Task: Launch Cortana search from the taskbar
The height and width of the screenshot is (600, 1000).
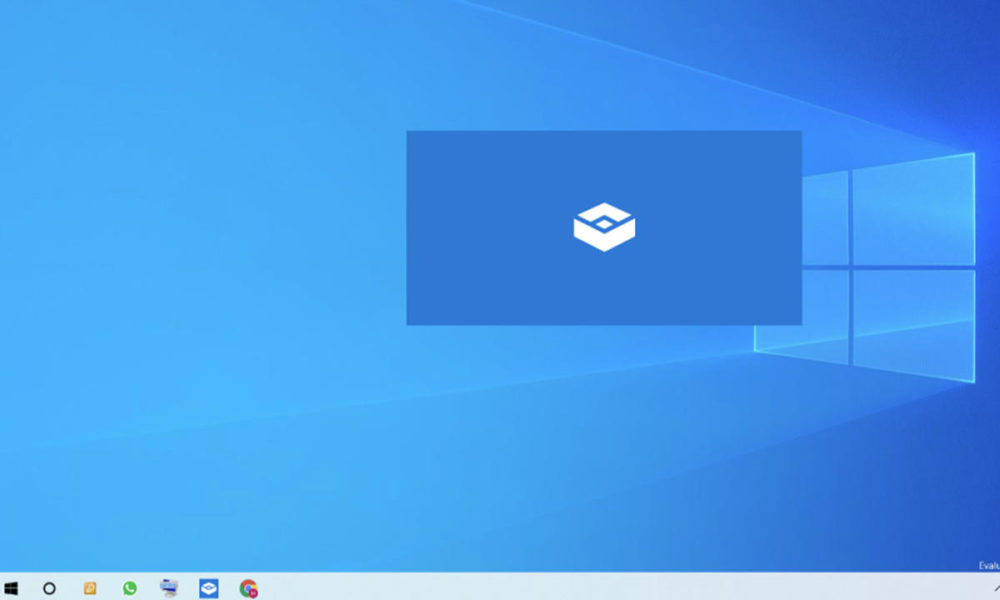Action: click(48, 587)
